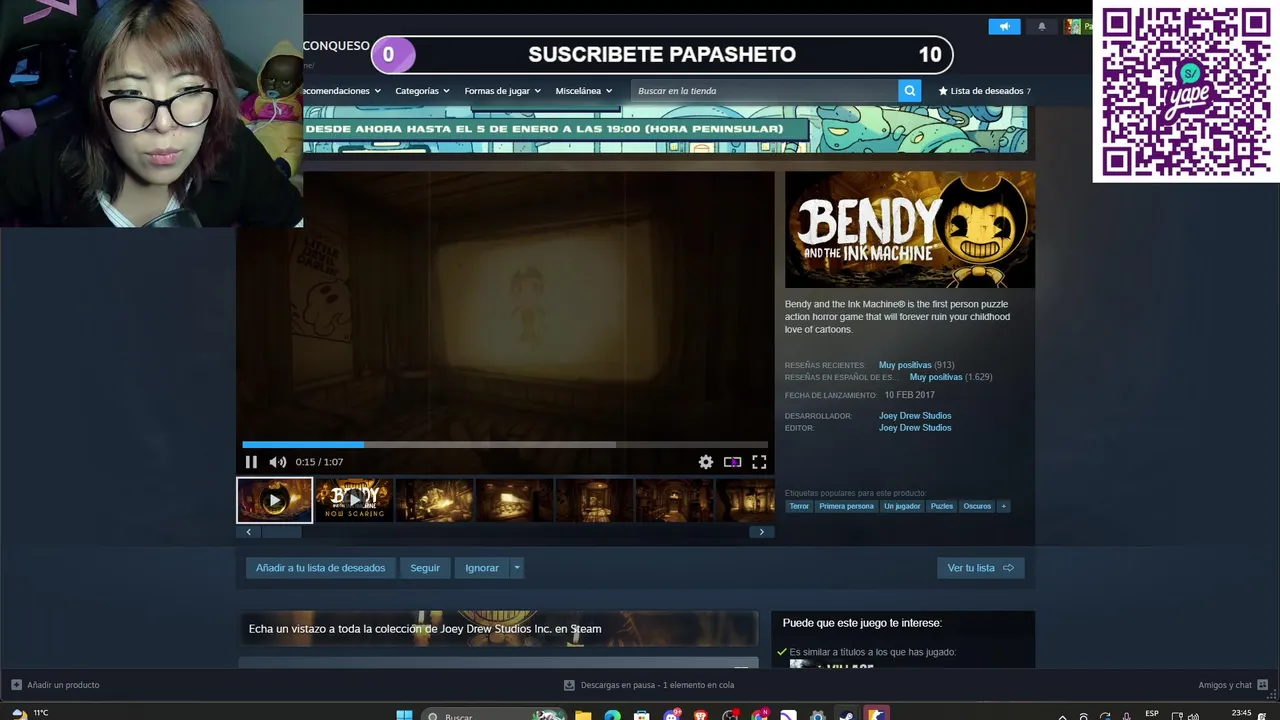Click the Windows taskbar search box
This screenshot has height=720, width=1280.
494,716
